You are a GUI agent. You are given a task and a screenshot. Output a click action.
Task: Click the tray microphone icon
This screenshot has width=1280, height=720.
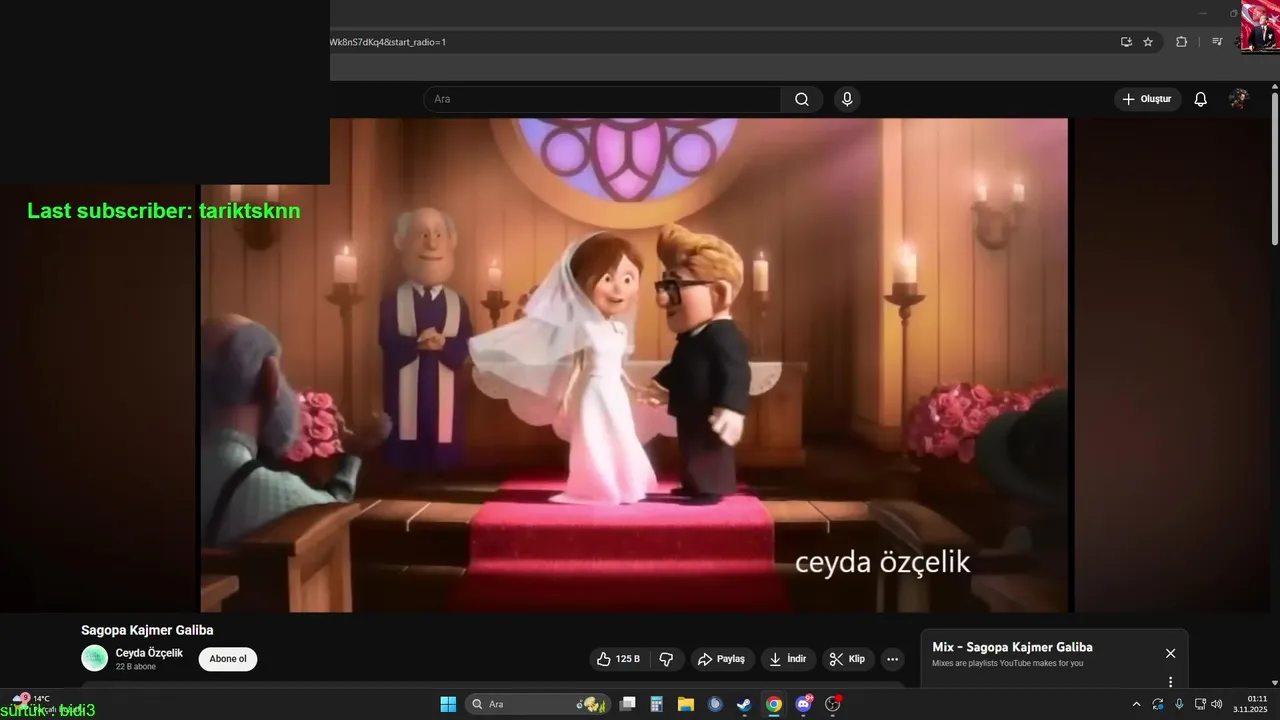1179,704
